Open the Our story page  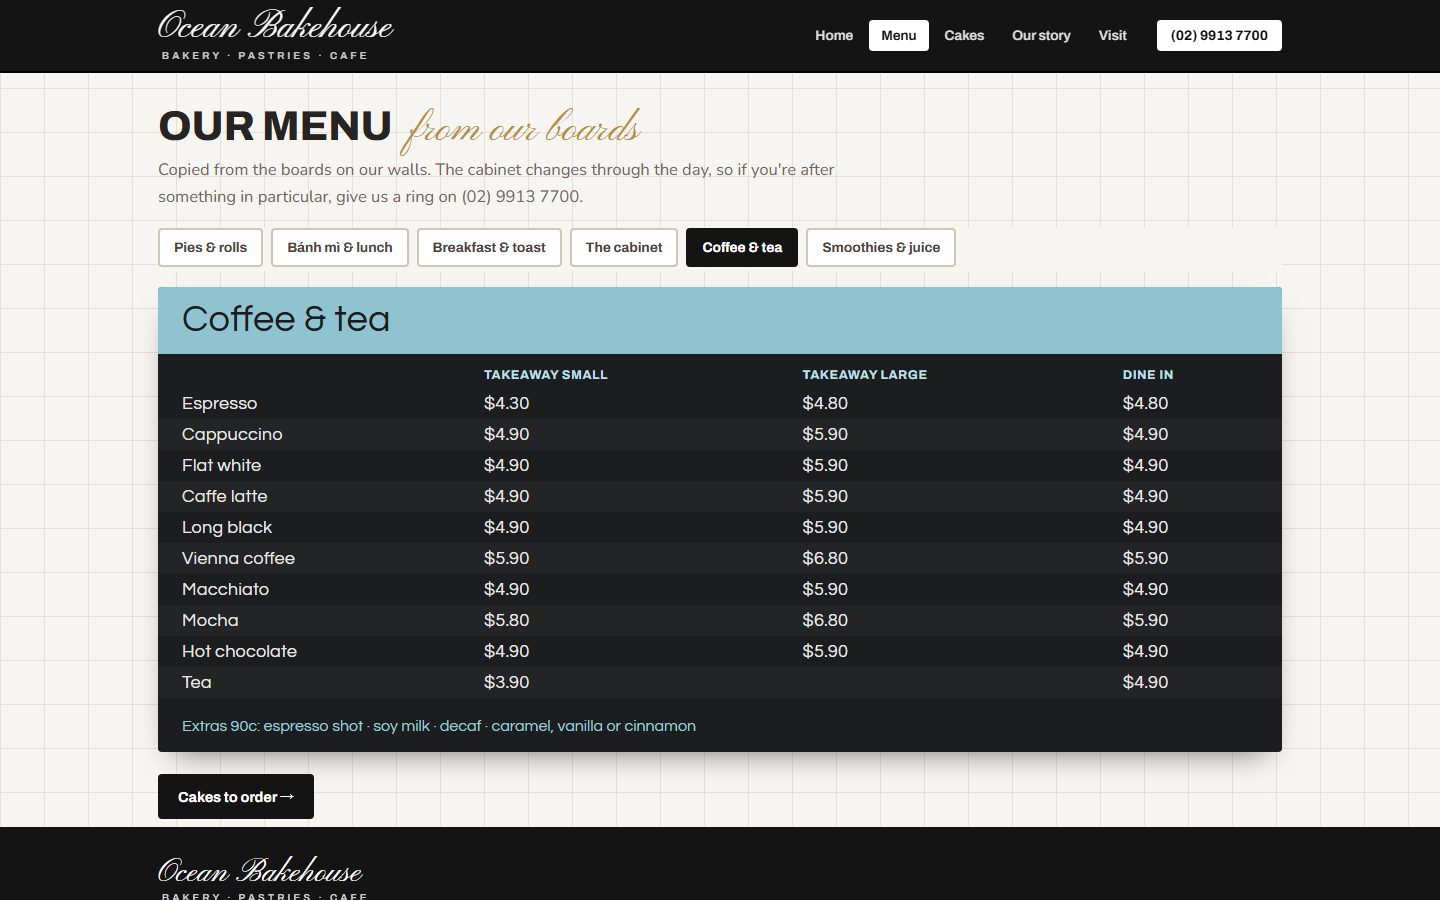(x=1041, y=35)
